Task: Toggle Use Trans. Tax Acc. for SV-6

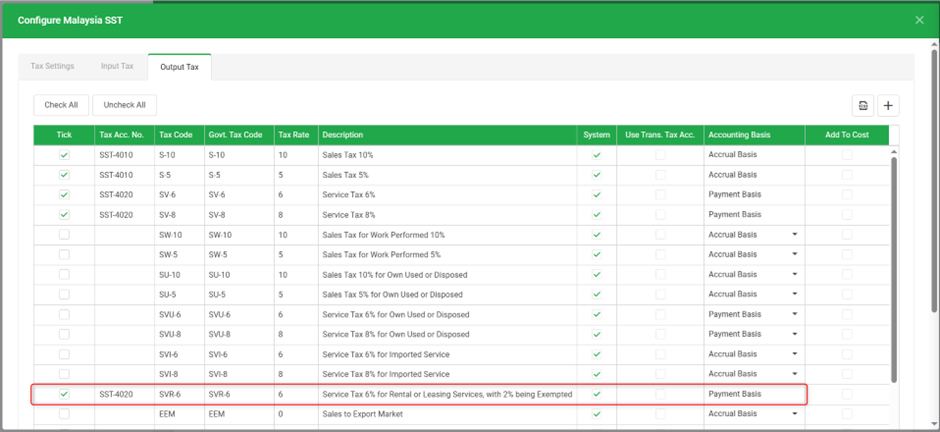Action: tap(660, 195)
